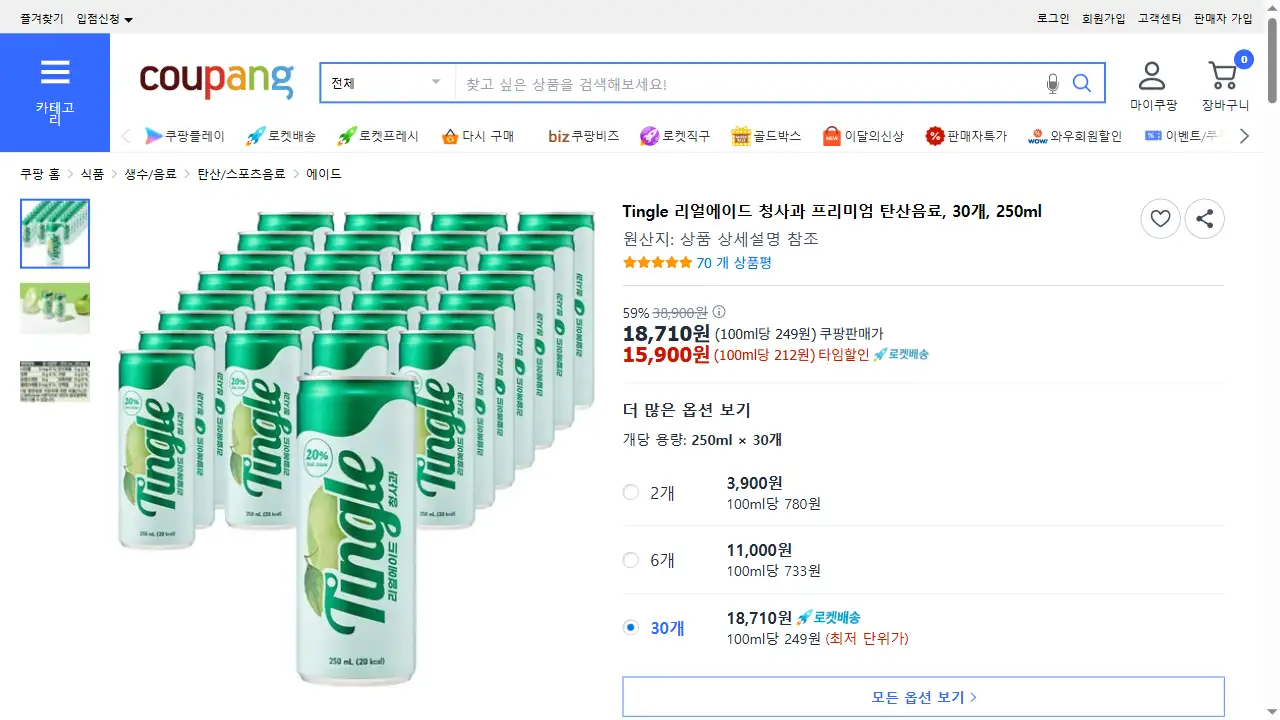
Task: Select second thumbnail with green apples
Action: click(55, 309)
